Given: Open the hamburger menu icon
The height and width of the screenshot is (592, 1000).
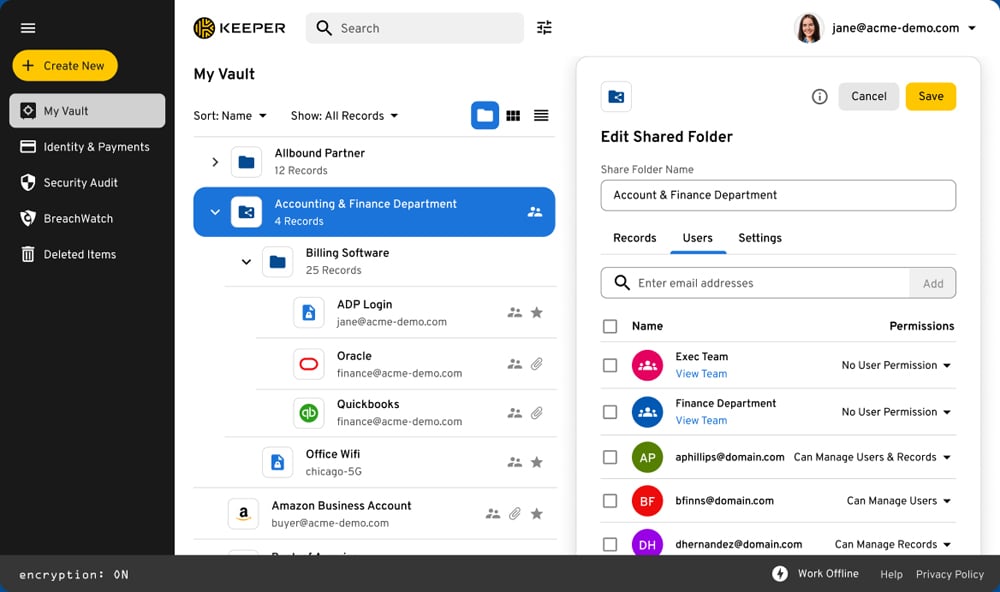Looking at the screenshot, I should click(x=28, y=28).
